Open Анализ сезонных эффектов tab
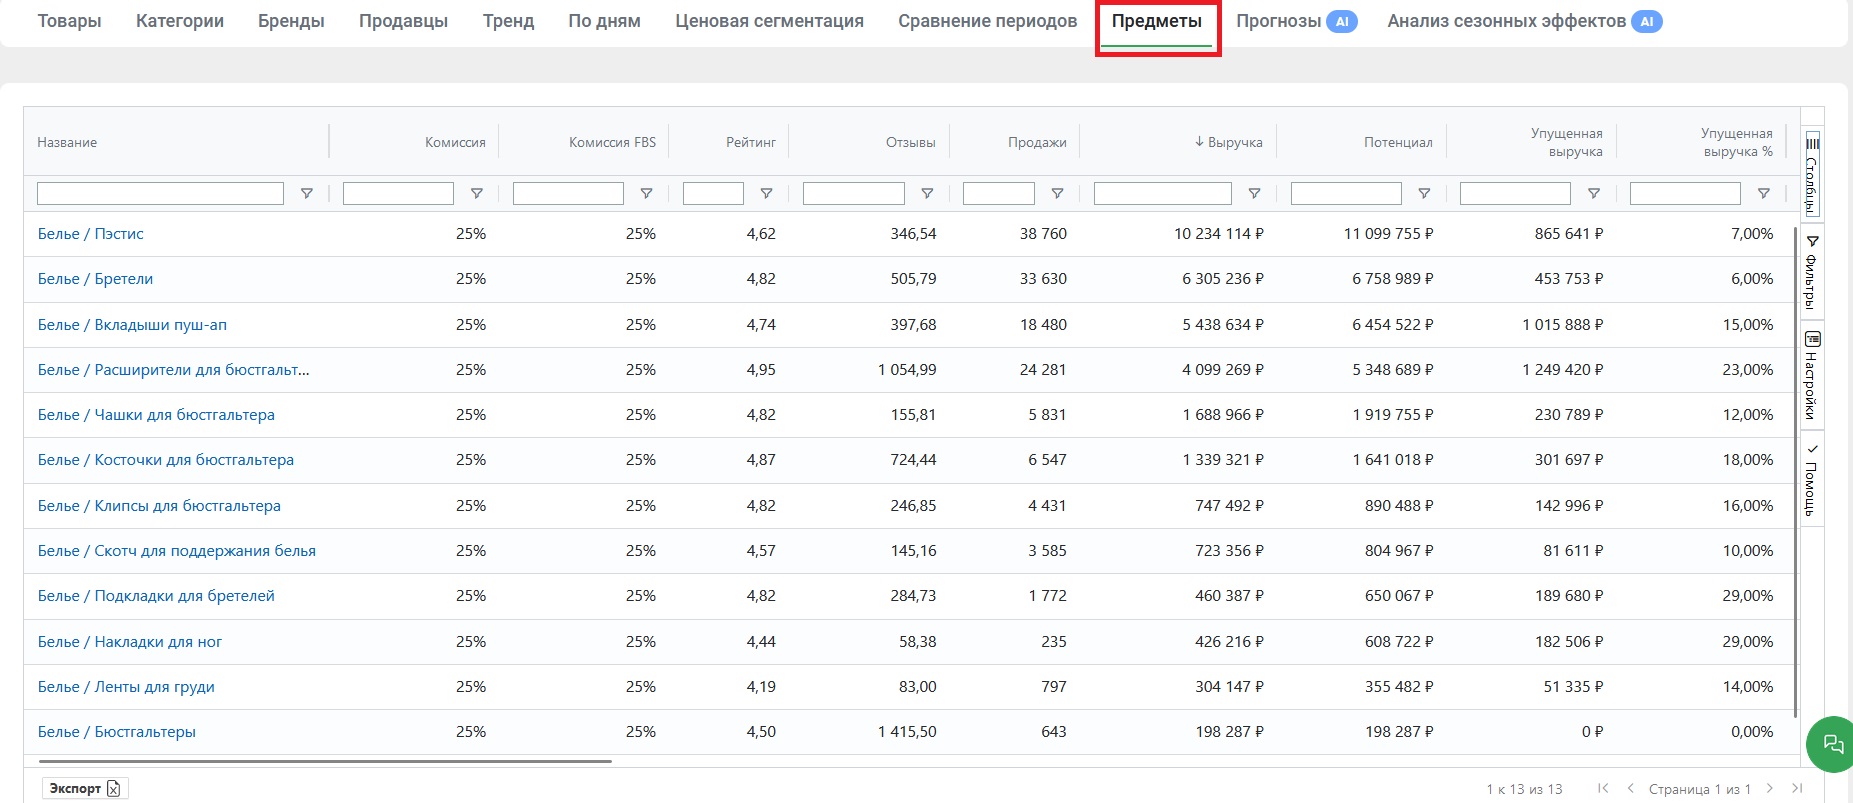Image resolution: width=1853 pixels, height=803 pixels. coord(1524,21)
